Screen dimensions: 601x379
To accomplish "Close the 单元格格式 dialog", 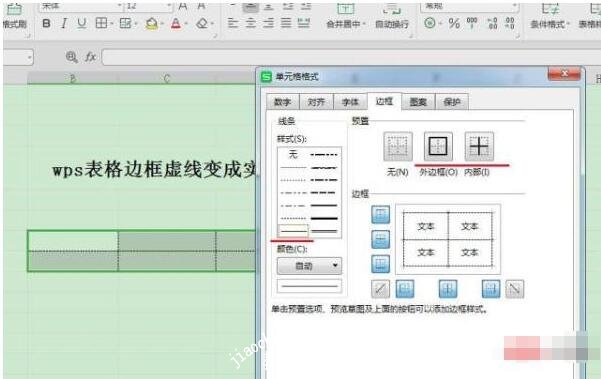I will point(564,74).
